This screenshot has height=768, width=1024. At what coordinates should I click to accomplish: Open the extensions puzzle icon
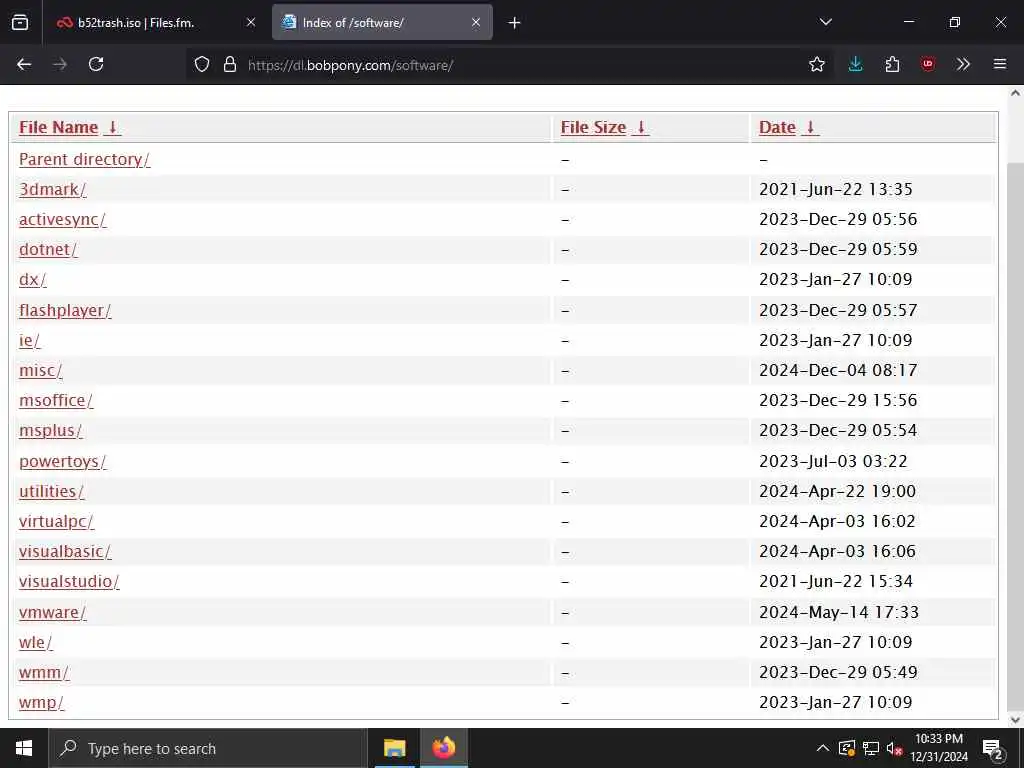[892, 64]
